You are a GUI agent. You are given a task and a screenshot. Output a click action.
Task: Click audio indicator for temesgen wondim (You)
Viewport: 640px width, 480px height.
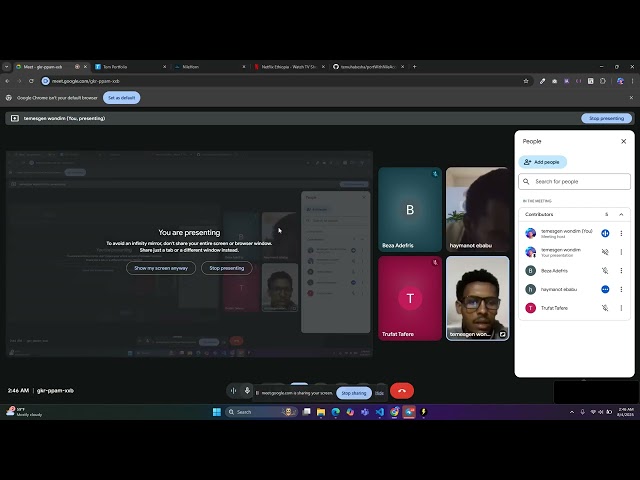605,233
